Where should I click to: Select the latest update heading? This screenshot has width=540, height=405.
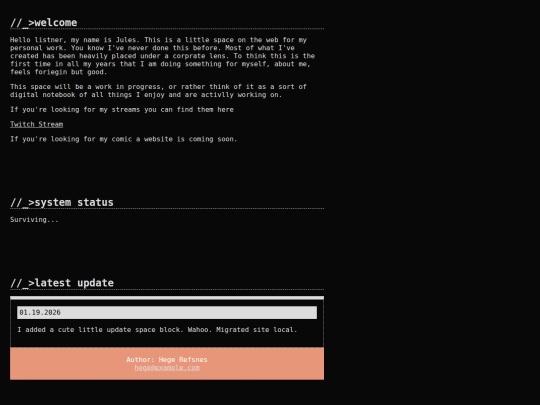pyautogui.click(x=62, y=283)
